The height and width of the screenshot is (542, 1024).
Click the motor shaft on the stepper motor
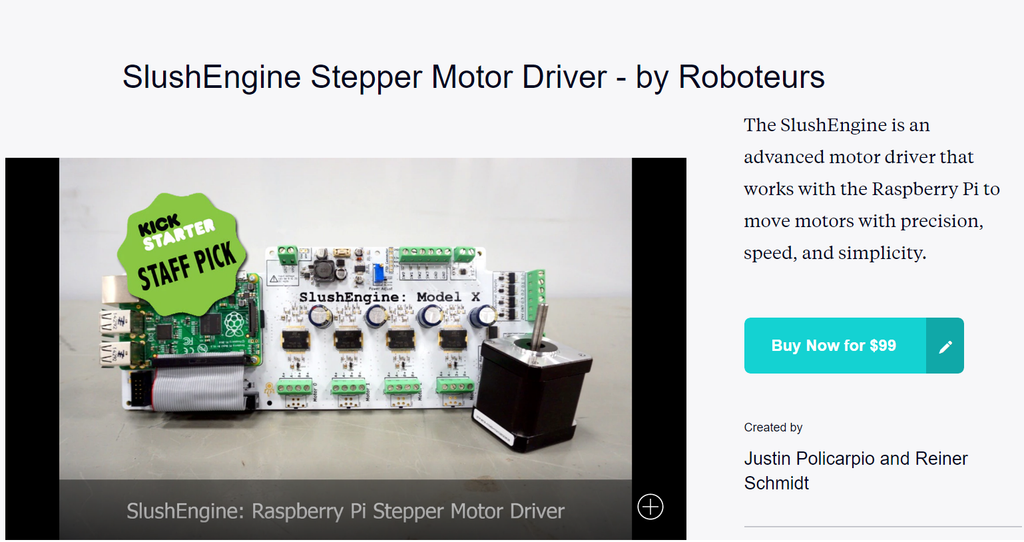[x=537, y=325]
